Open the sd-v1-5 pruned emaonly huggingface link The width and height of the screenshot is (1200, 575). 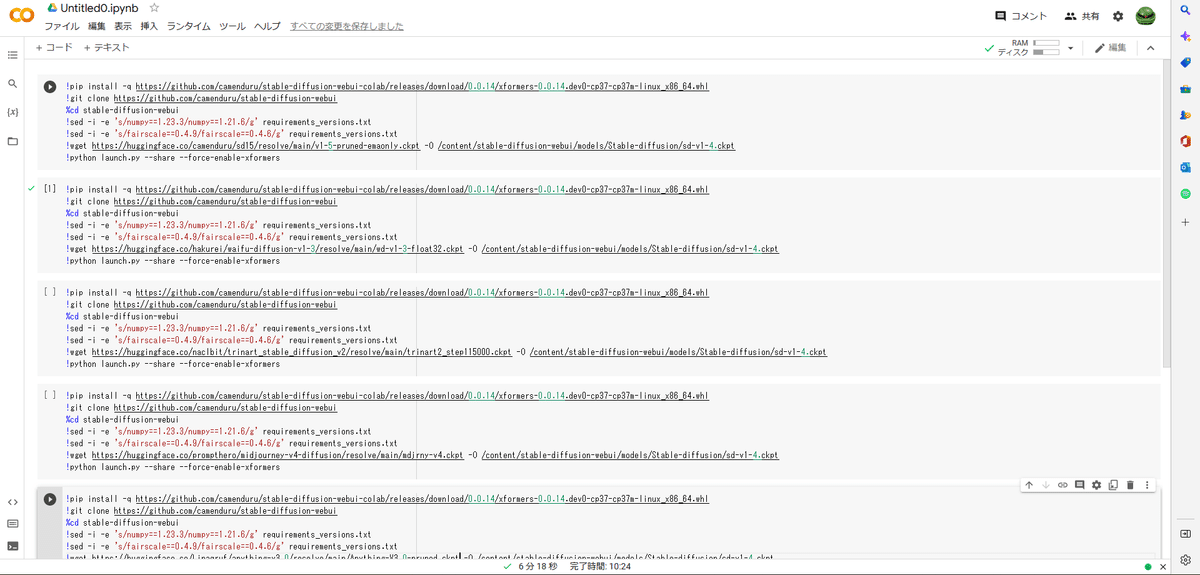(256, 145)
